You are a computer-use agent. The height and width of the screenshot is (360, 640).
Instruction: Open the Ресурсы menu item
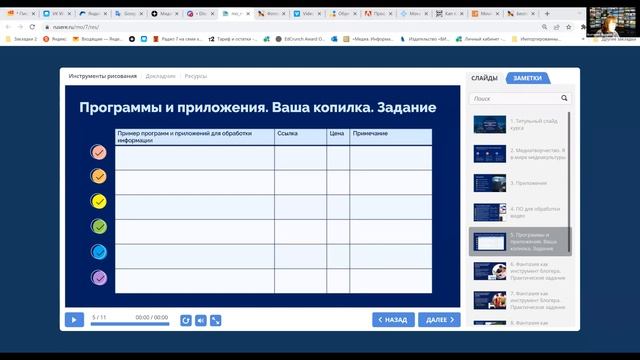click(196, 76)
